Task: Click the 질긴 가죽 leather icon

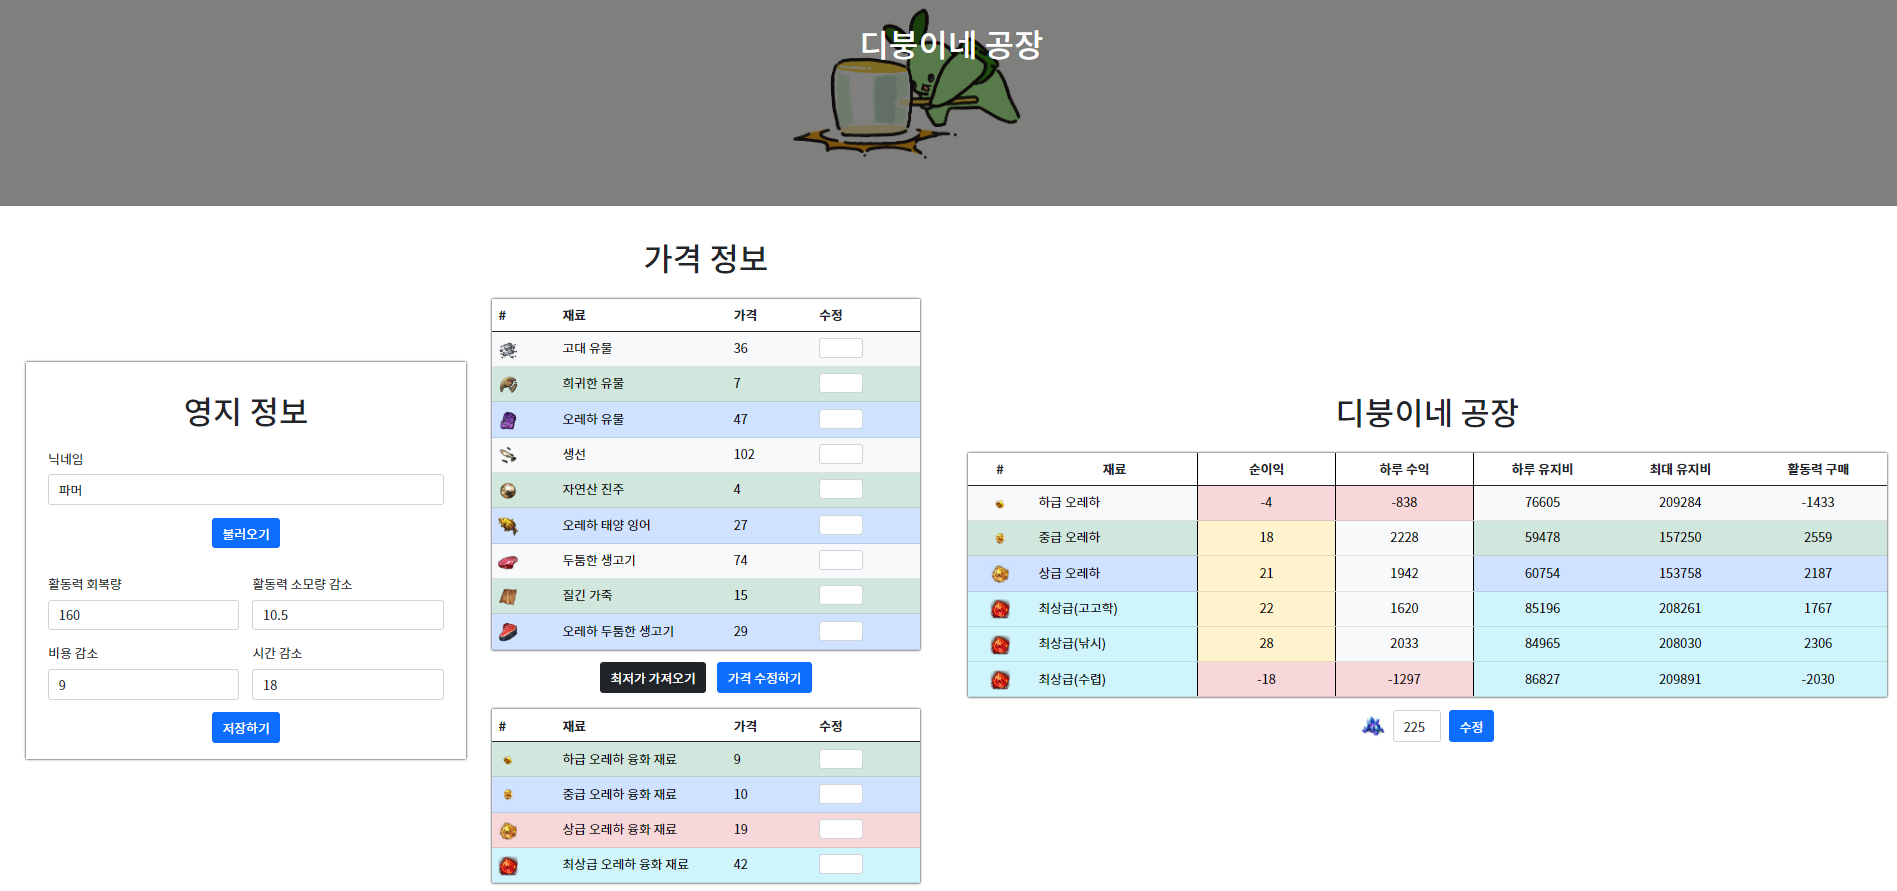Action: pos(508,596)
